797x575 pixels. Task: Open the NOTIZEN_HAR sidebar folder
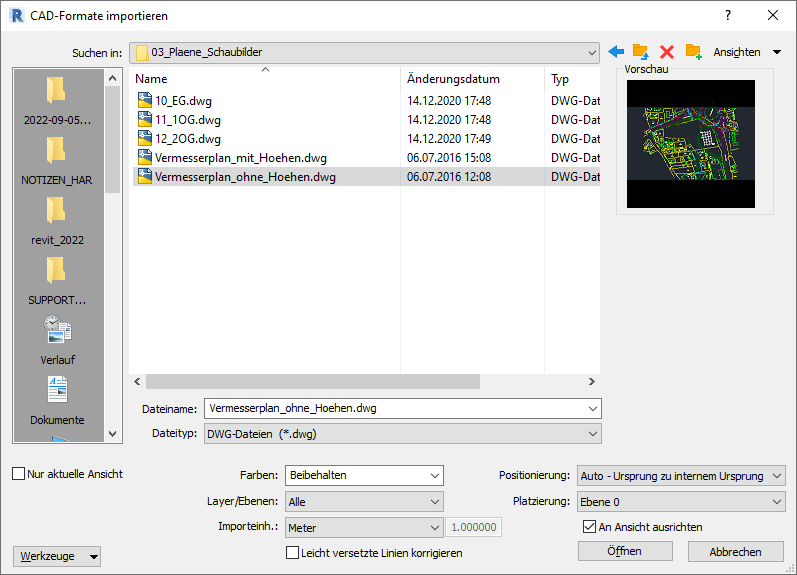tap(57, 159)
